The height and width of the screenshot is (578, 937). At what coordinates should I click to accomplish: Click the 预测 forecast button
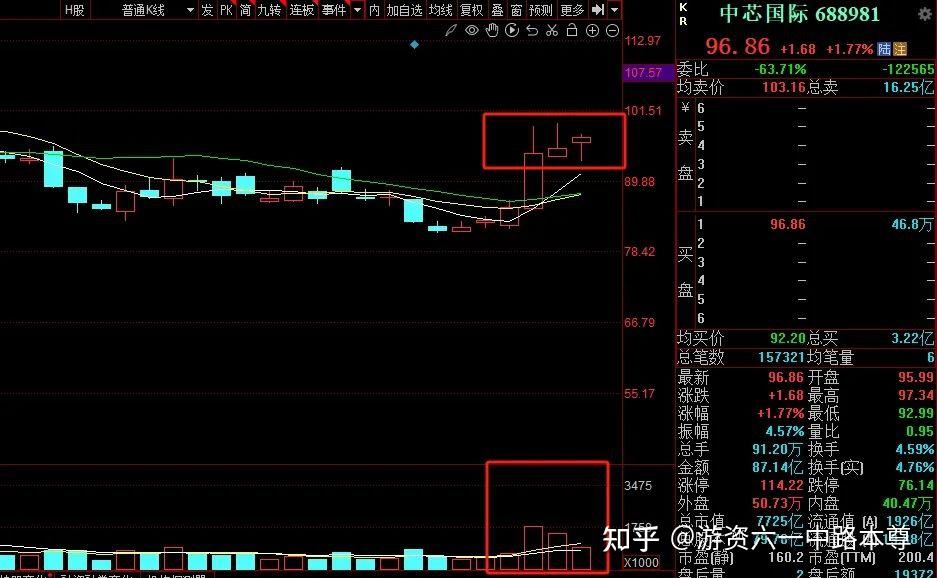pos(541,10)
